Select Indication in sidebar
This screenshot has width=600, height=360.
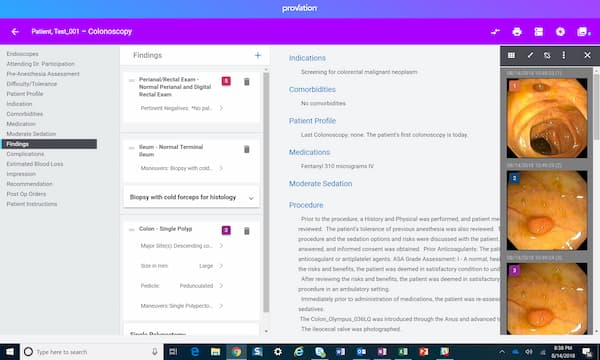point(19,104)
